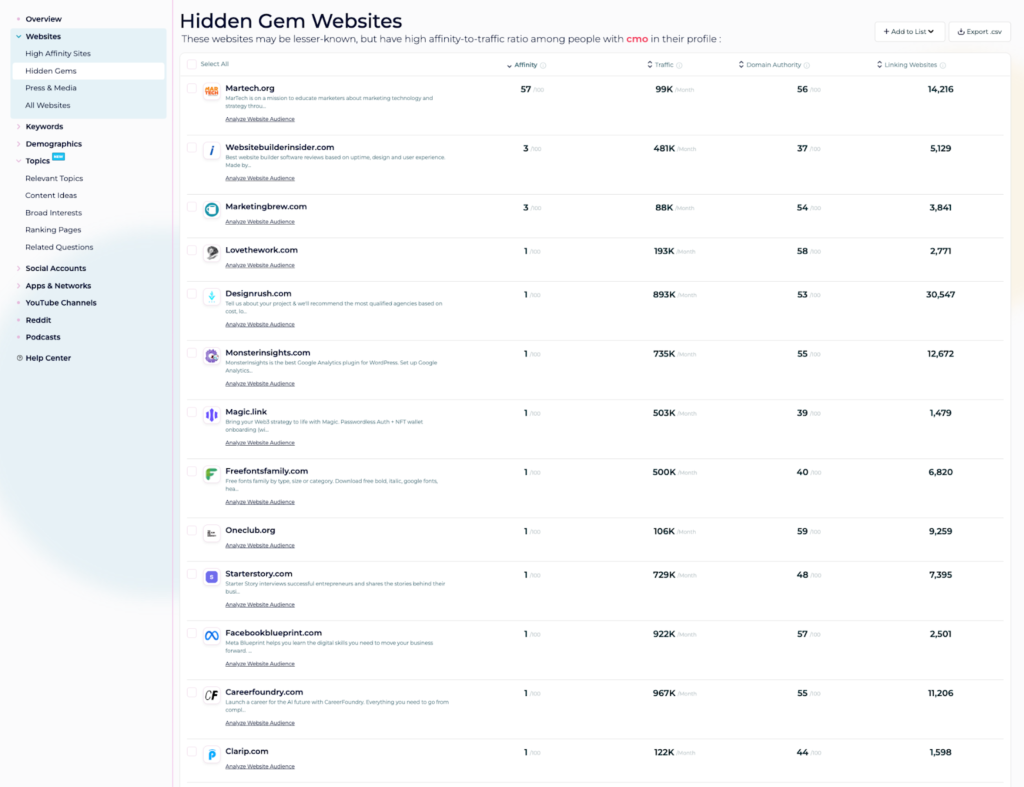Click the Help Center icon in sidebar

coord(19,358)
